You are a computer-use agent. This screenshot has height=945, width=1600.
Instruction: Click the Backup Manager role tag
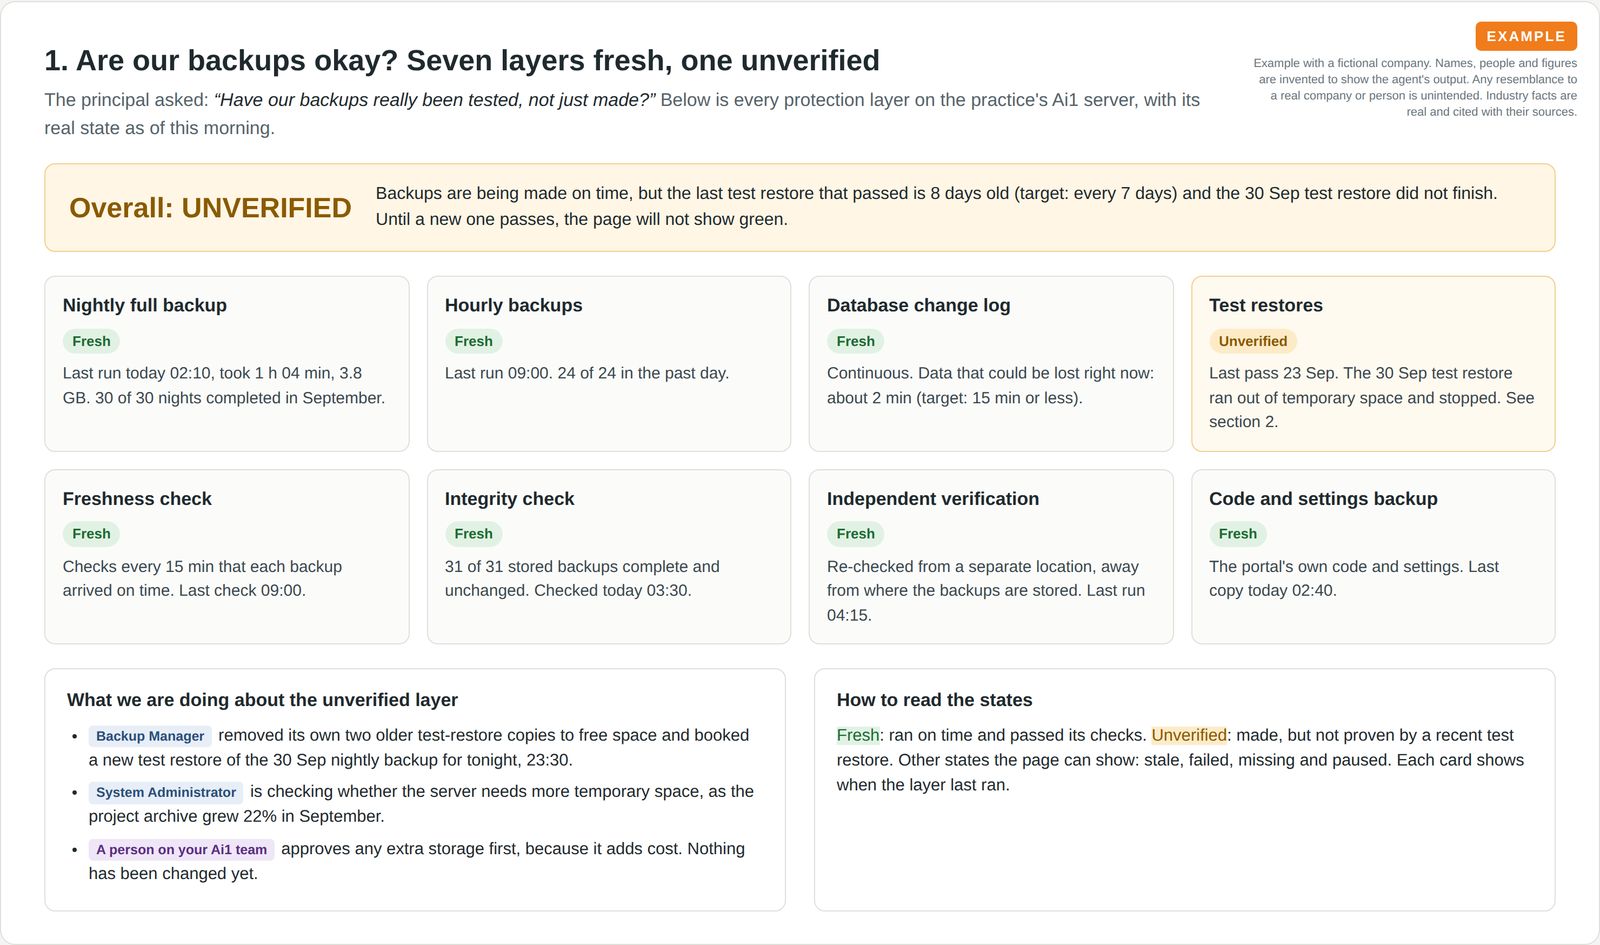(x=150, y=736)
